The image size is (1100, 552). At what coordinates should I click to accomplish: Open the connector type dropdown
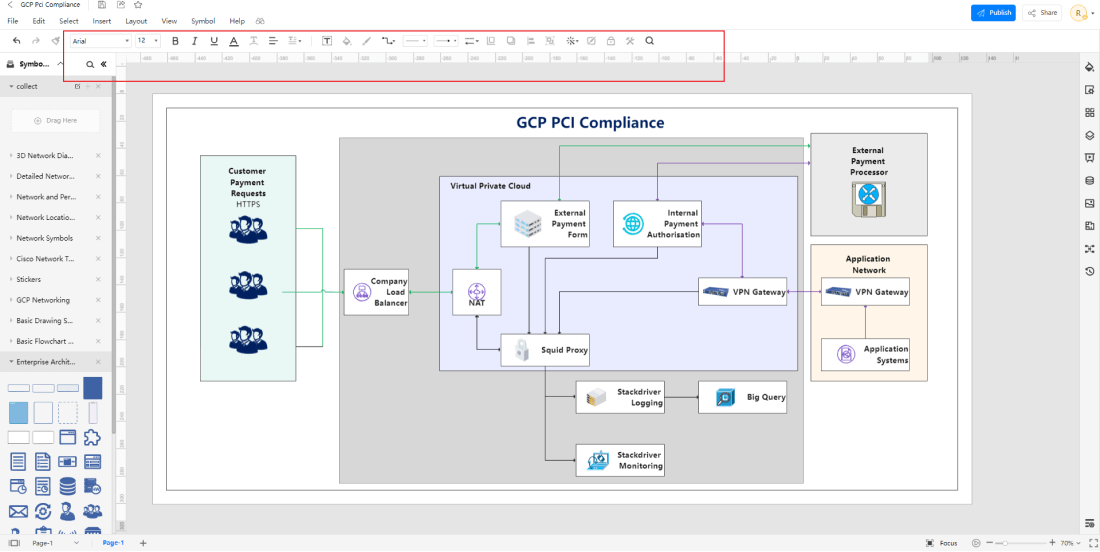coord(388,41)
